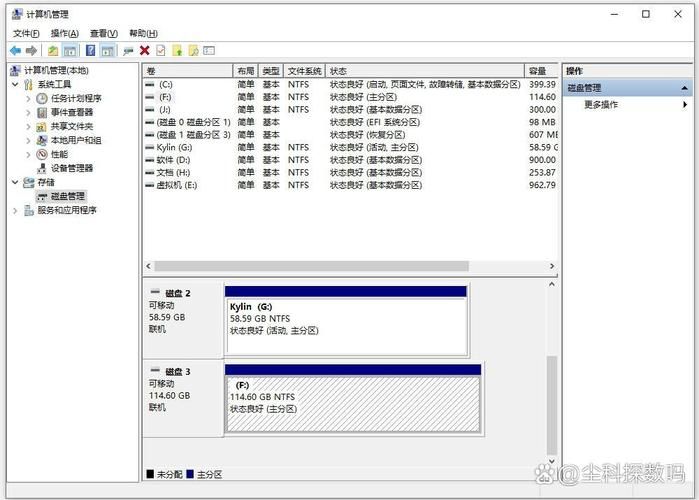This screenshot has height=500, width=699.
Task: Click the yellow page with magnifier icon
Action: [193, 51]
